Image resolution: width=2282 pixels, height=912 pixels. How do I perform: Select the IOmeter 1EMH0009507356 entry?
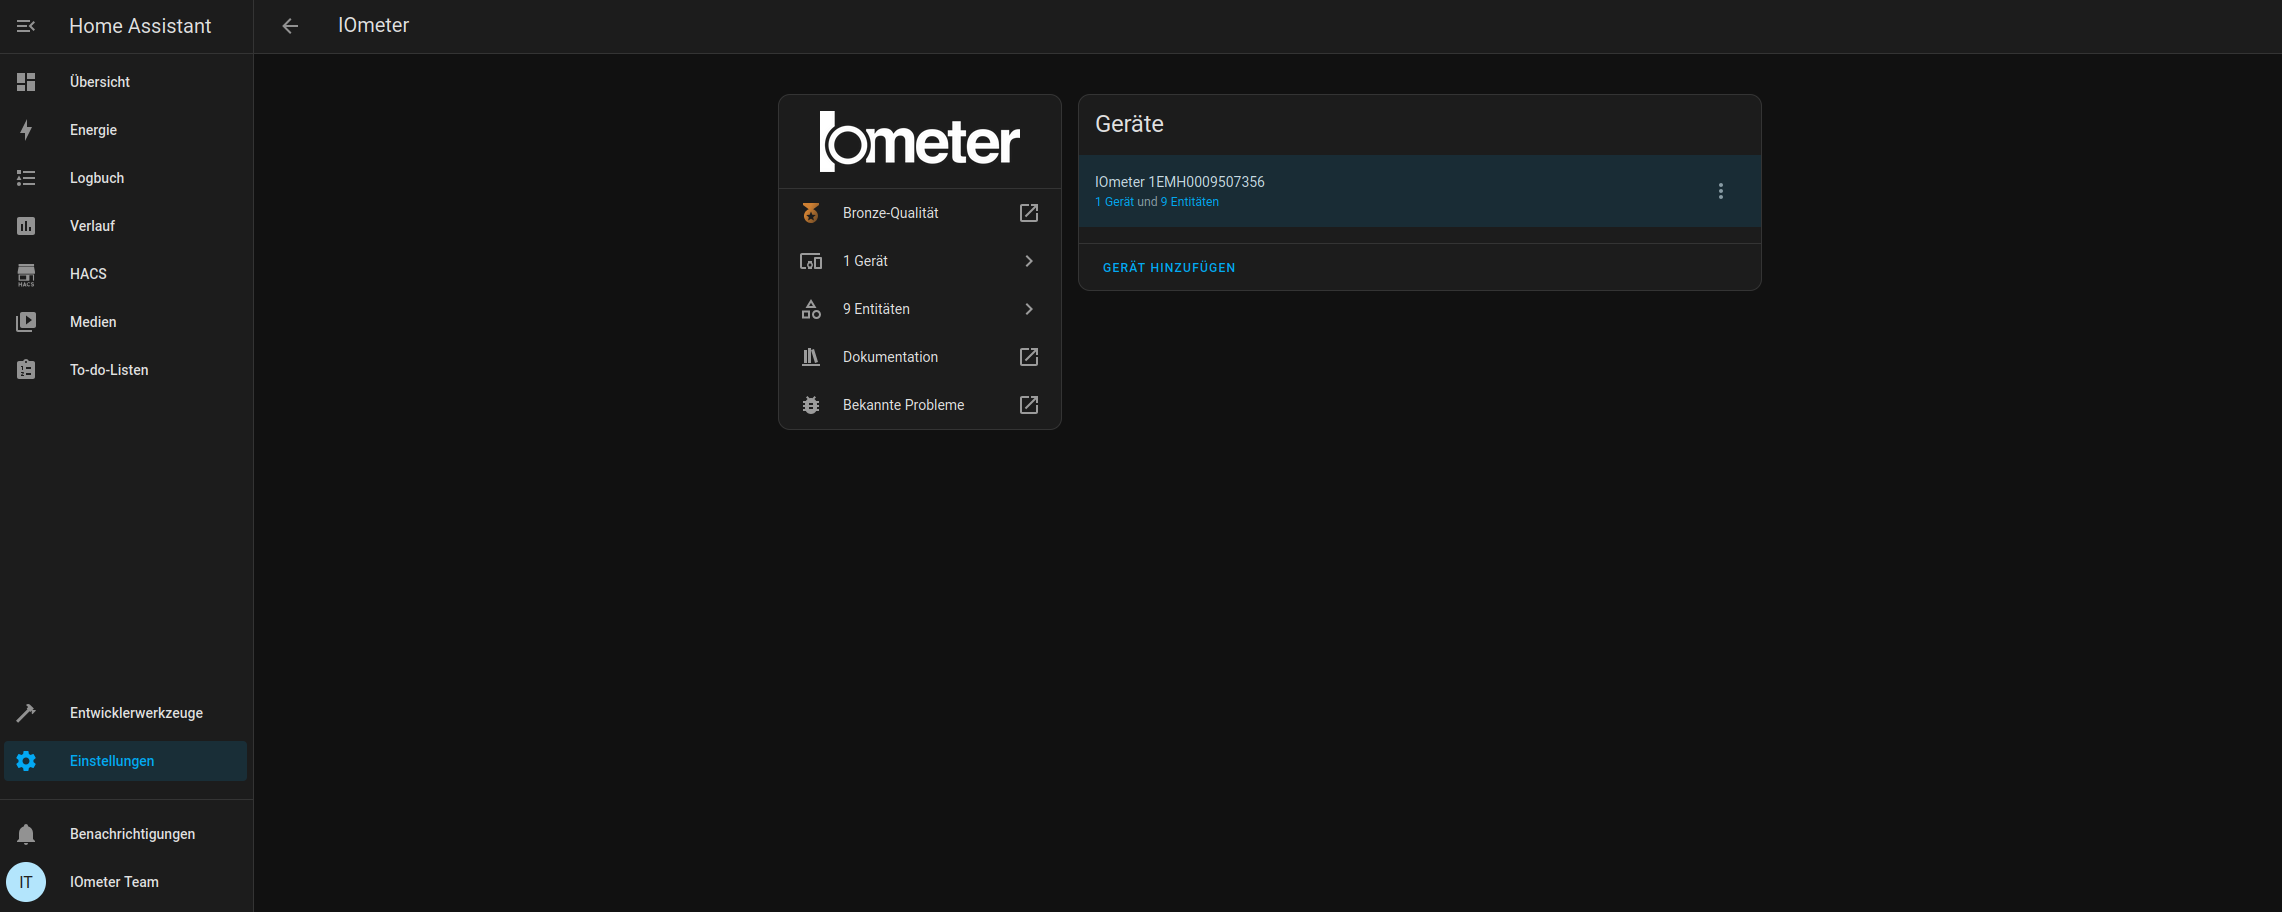coord(1420,191)
